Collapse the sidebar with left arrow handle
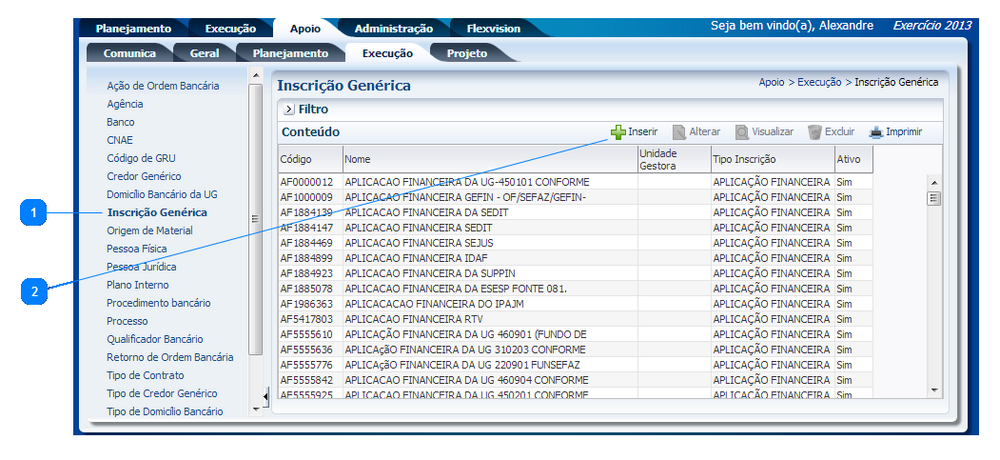This screenshot has width=1000, height=460. click(x=265, y=398)
